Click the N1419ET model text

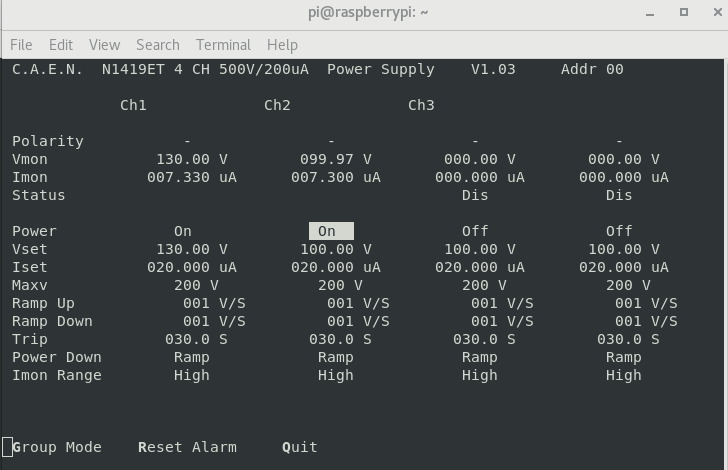point(133,69)
